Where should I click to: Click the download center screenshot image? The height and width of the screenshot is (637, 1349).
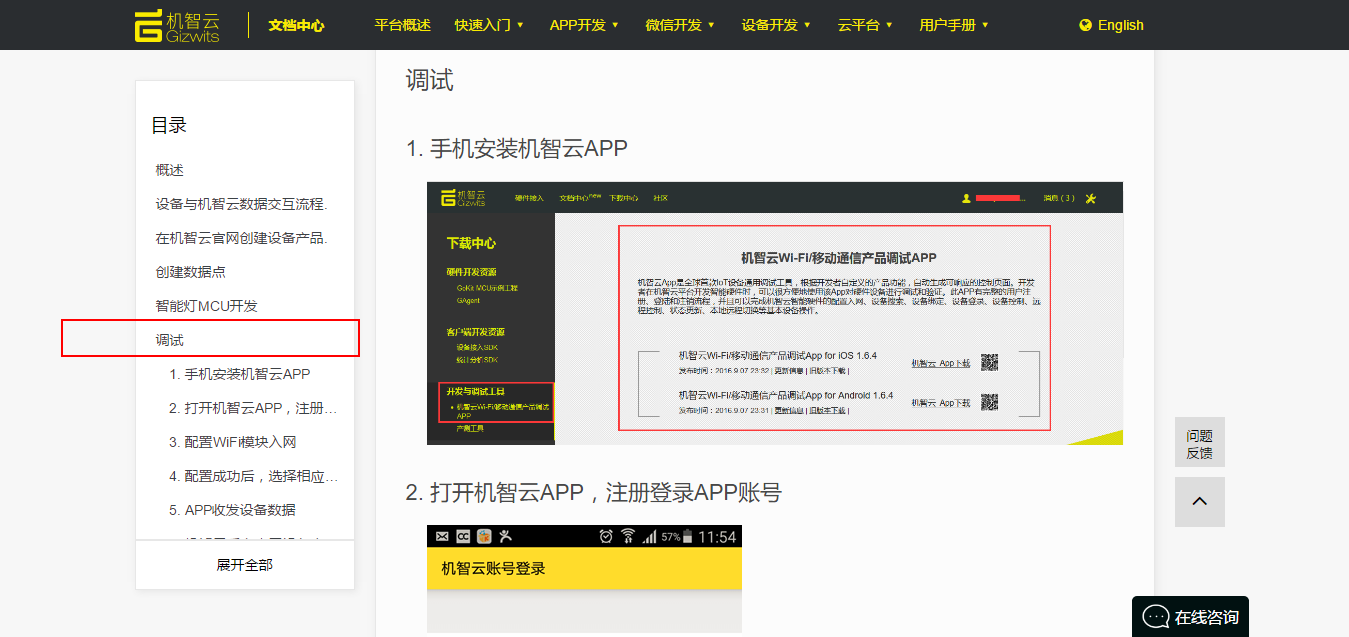(774, 313)
